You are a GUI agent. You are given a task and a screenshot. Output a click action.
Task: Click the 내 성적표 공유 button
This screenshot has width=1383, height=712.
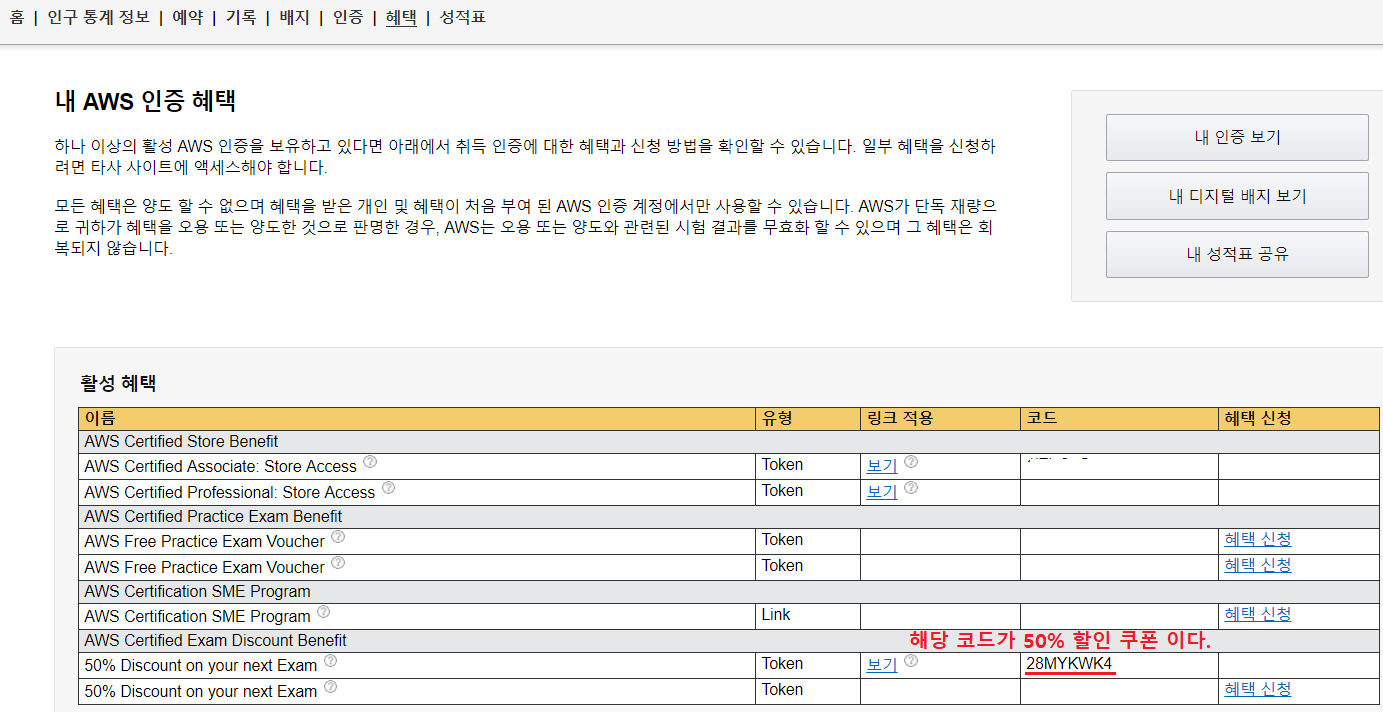click(x=1237, y=254)
